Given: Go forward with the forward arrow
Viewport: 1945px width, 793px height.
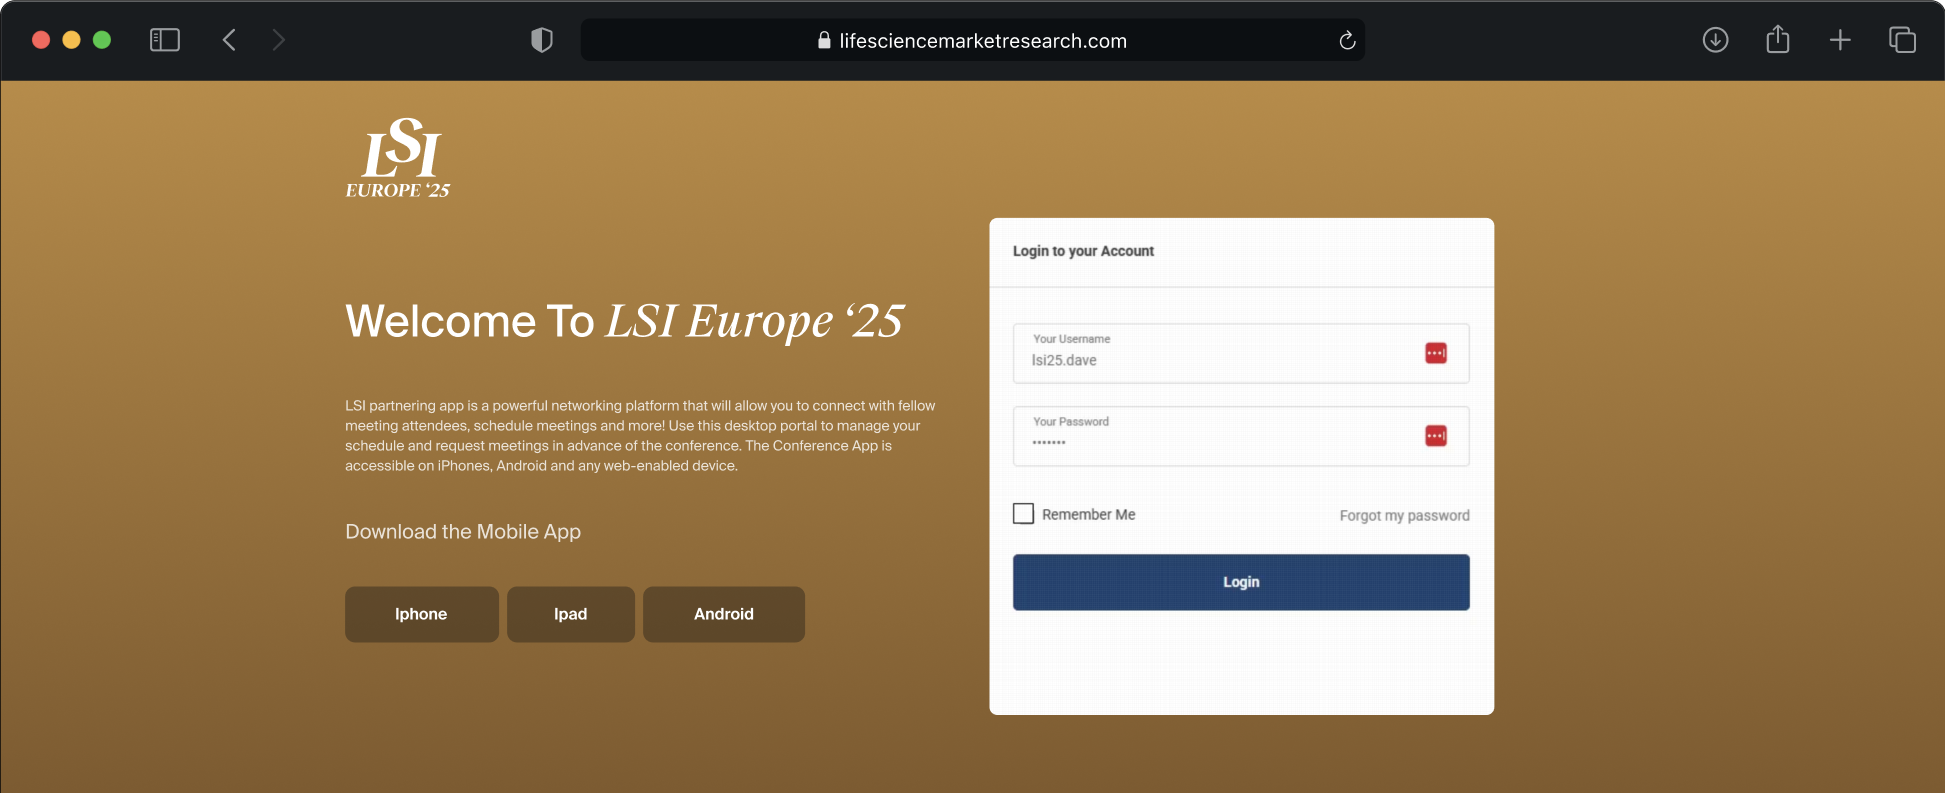Looking at the screenshot, I should pos(279,40).
